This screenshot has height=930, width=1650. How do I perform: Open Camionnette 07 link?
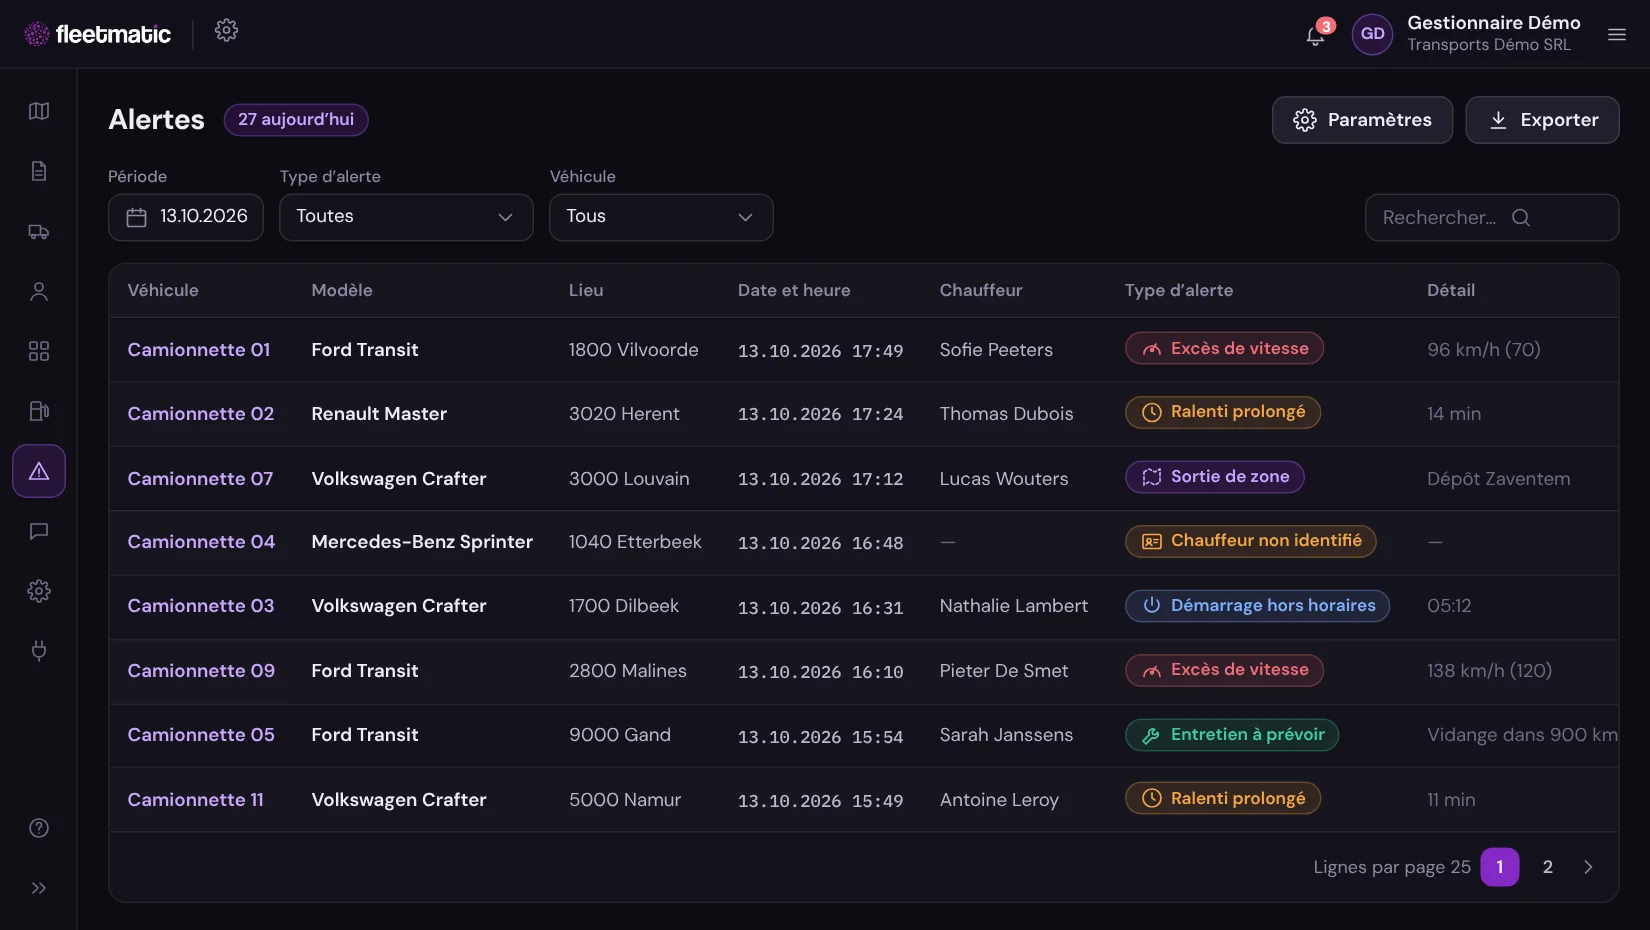point(200,479)
